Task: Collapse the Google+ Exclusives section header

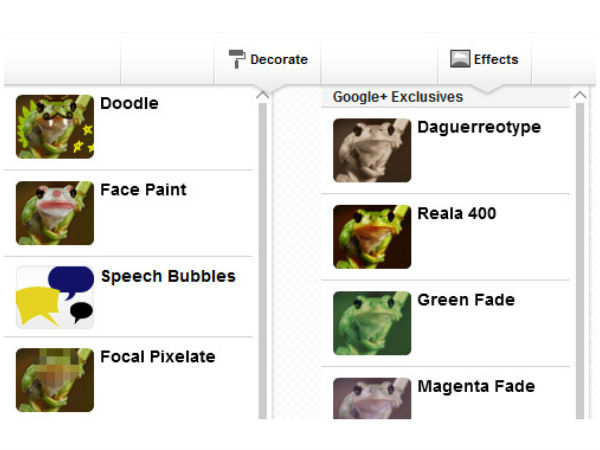Action: pyautogui.click(x=398, y=97)
